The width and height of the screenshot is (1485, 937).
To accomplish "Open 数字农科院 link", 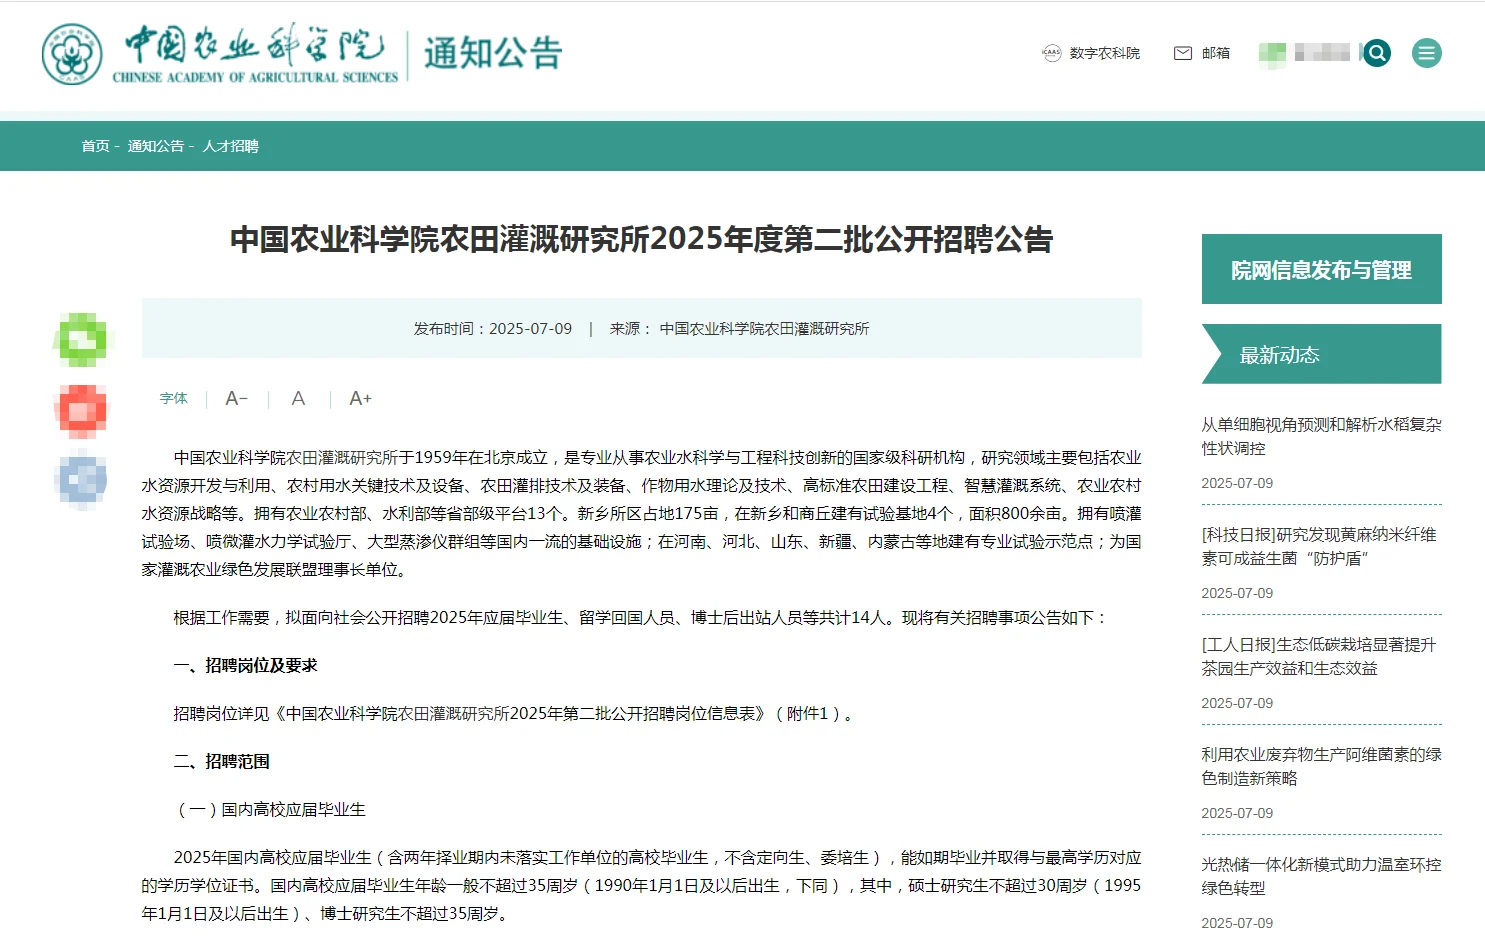I will (x=1105, y=53).
